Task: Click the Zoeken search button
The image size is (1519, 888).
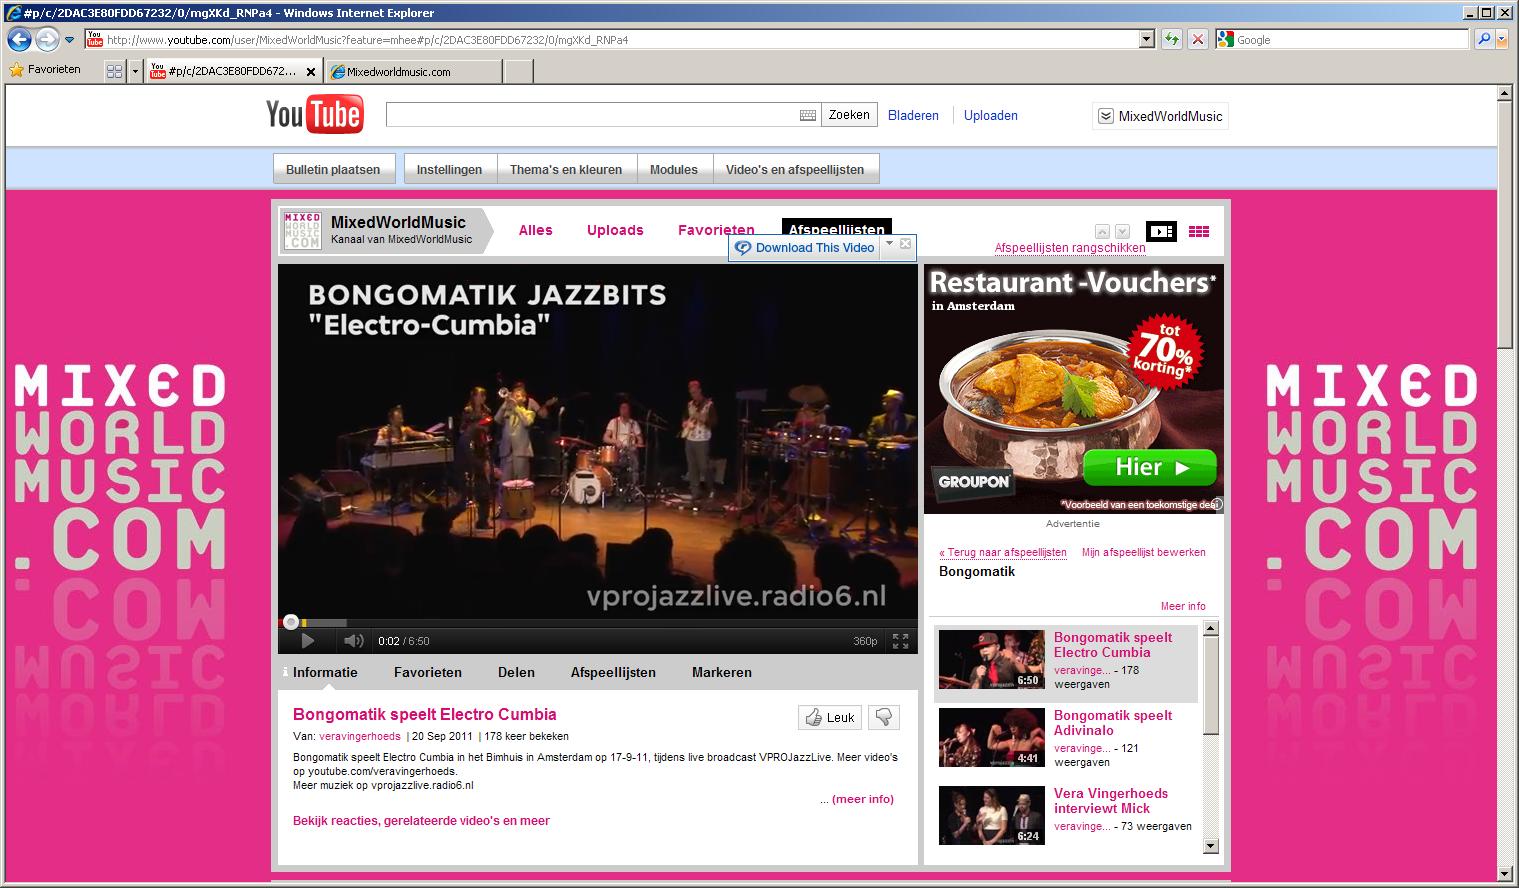Action: (849, 115)
